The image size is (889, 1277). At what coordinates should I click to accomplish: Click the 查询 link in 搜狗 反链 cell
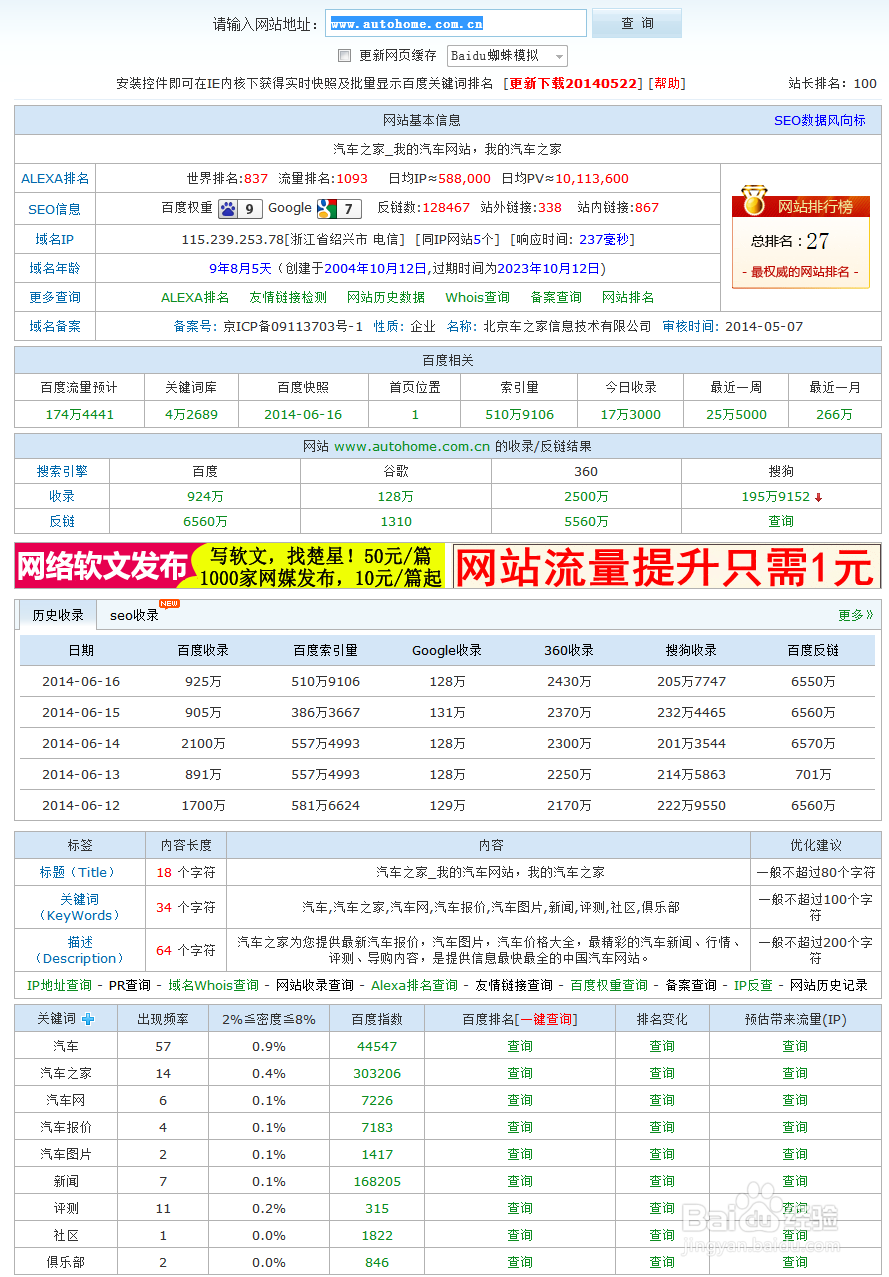781,522
